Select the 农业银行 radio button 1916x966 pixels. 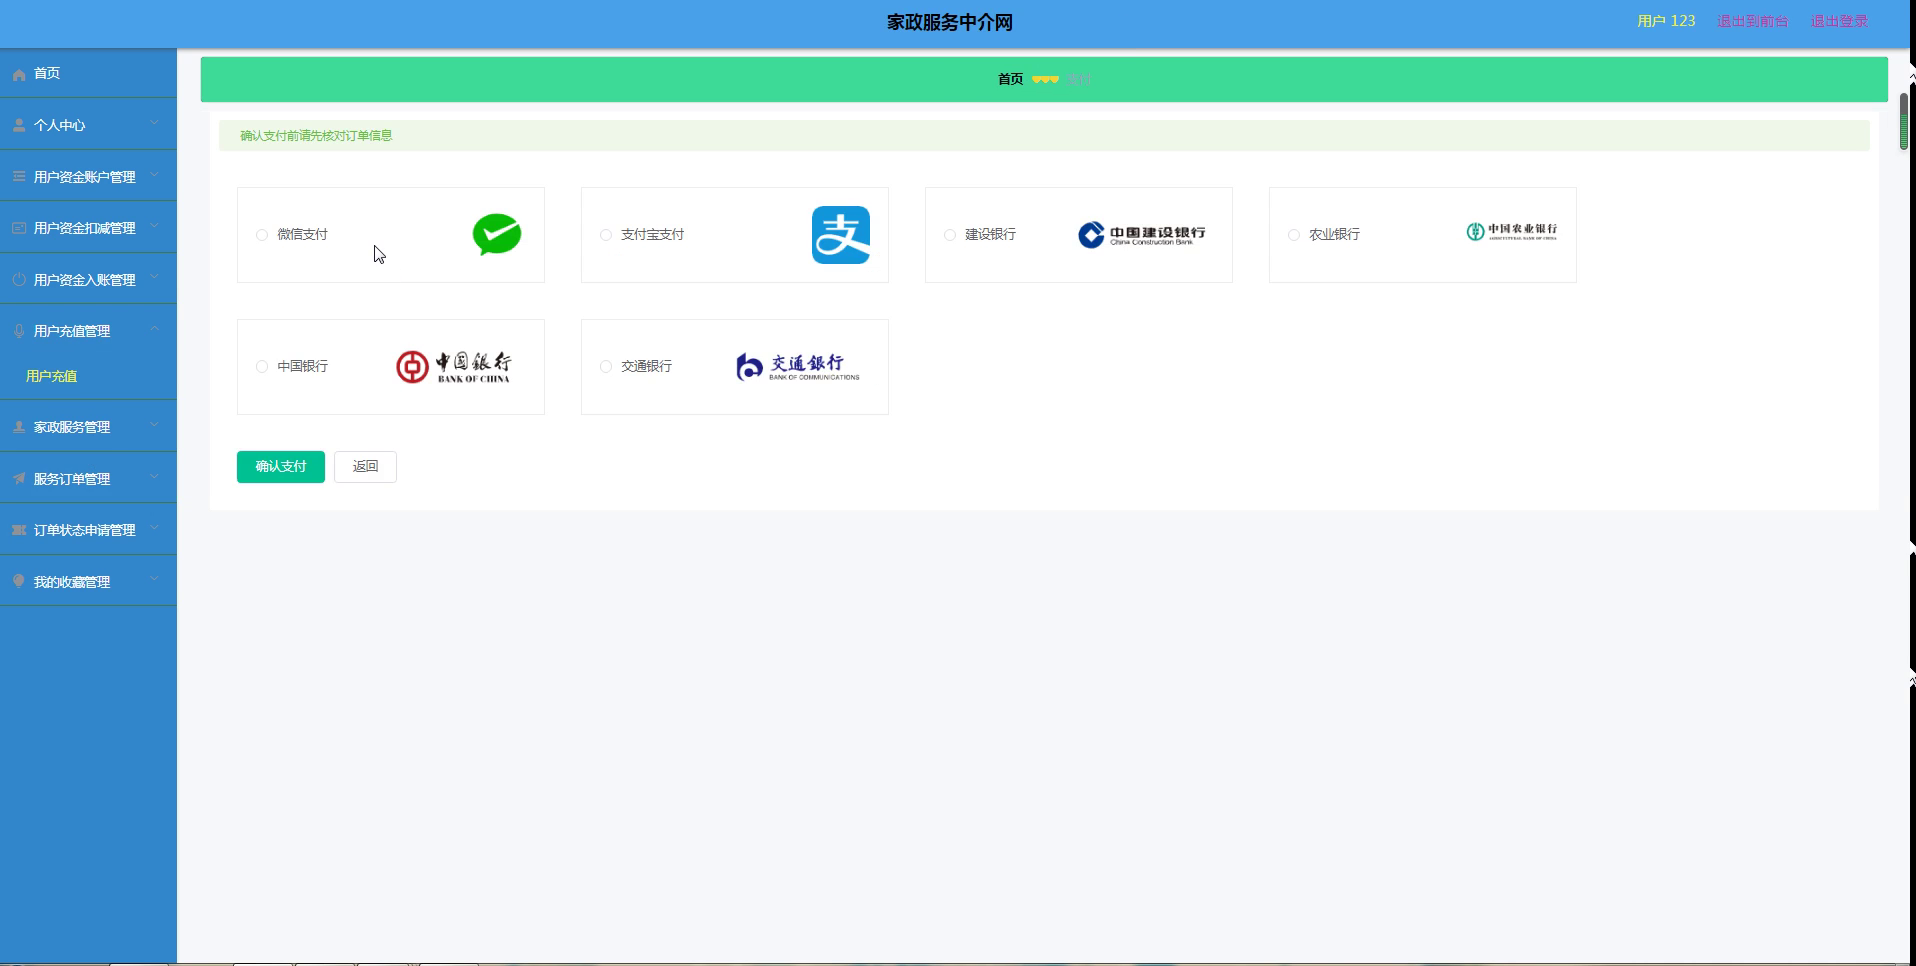click(1294, 235)
